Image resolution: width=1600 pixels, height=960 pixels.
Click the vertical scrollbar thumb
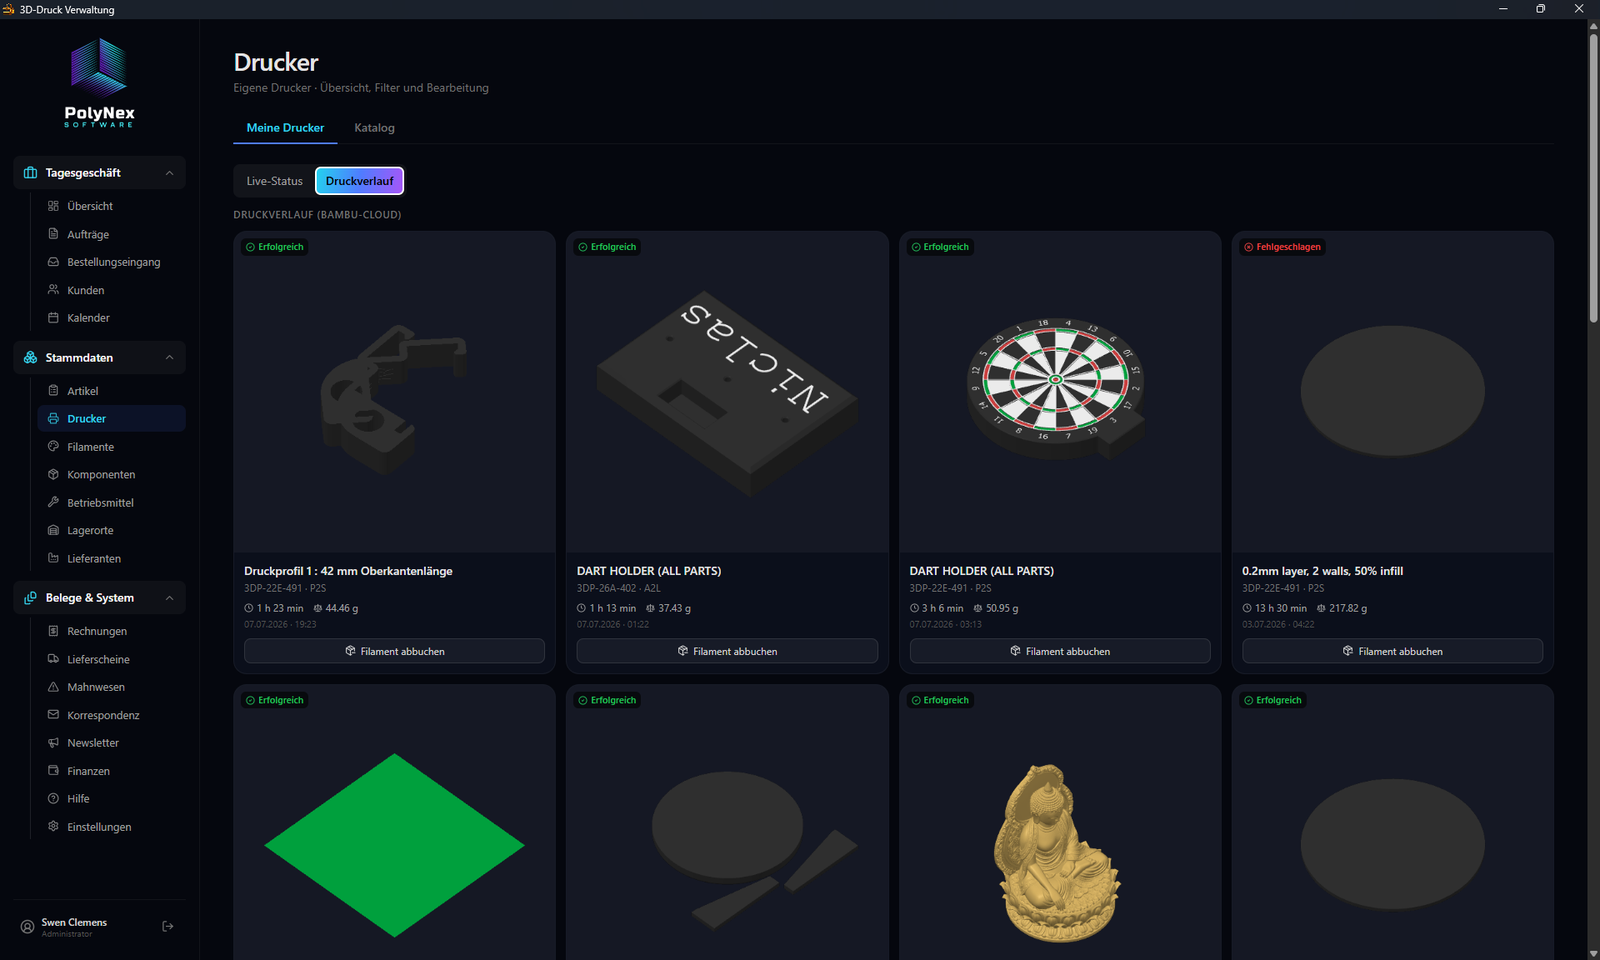point(1593,178)
